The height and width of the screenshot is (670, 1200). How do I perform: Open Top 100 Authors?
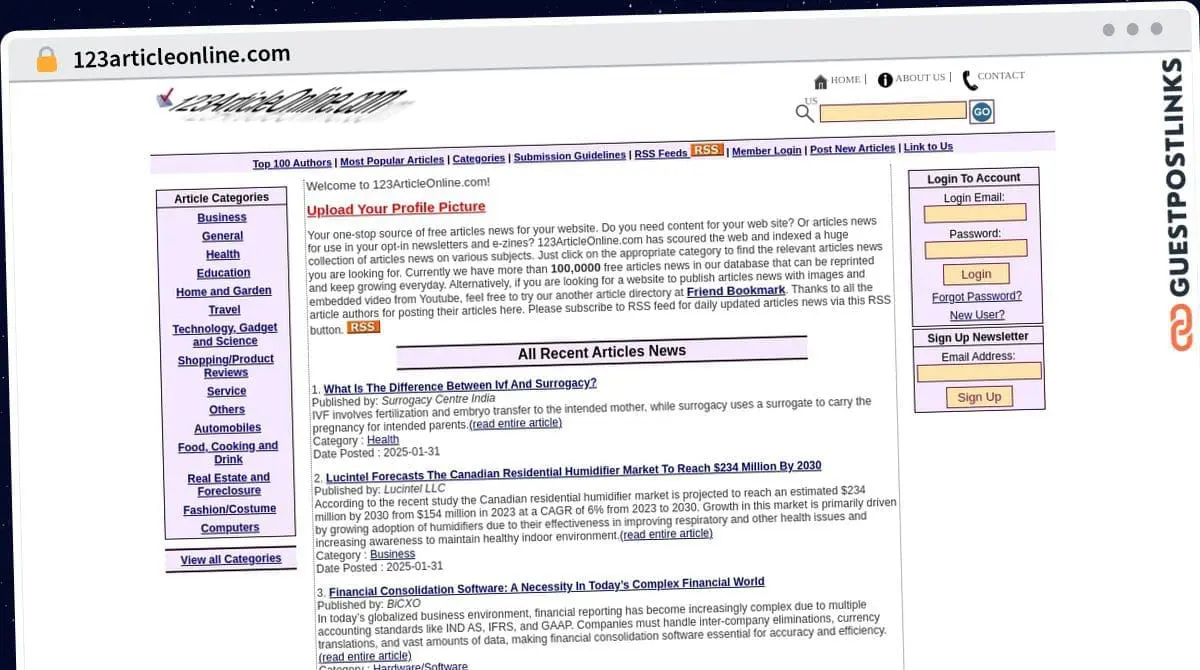(292, 163)
